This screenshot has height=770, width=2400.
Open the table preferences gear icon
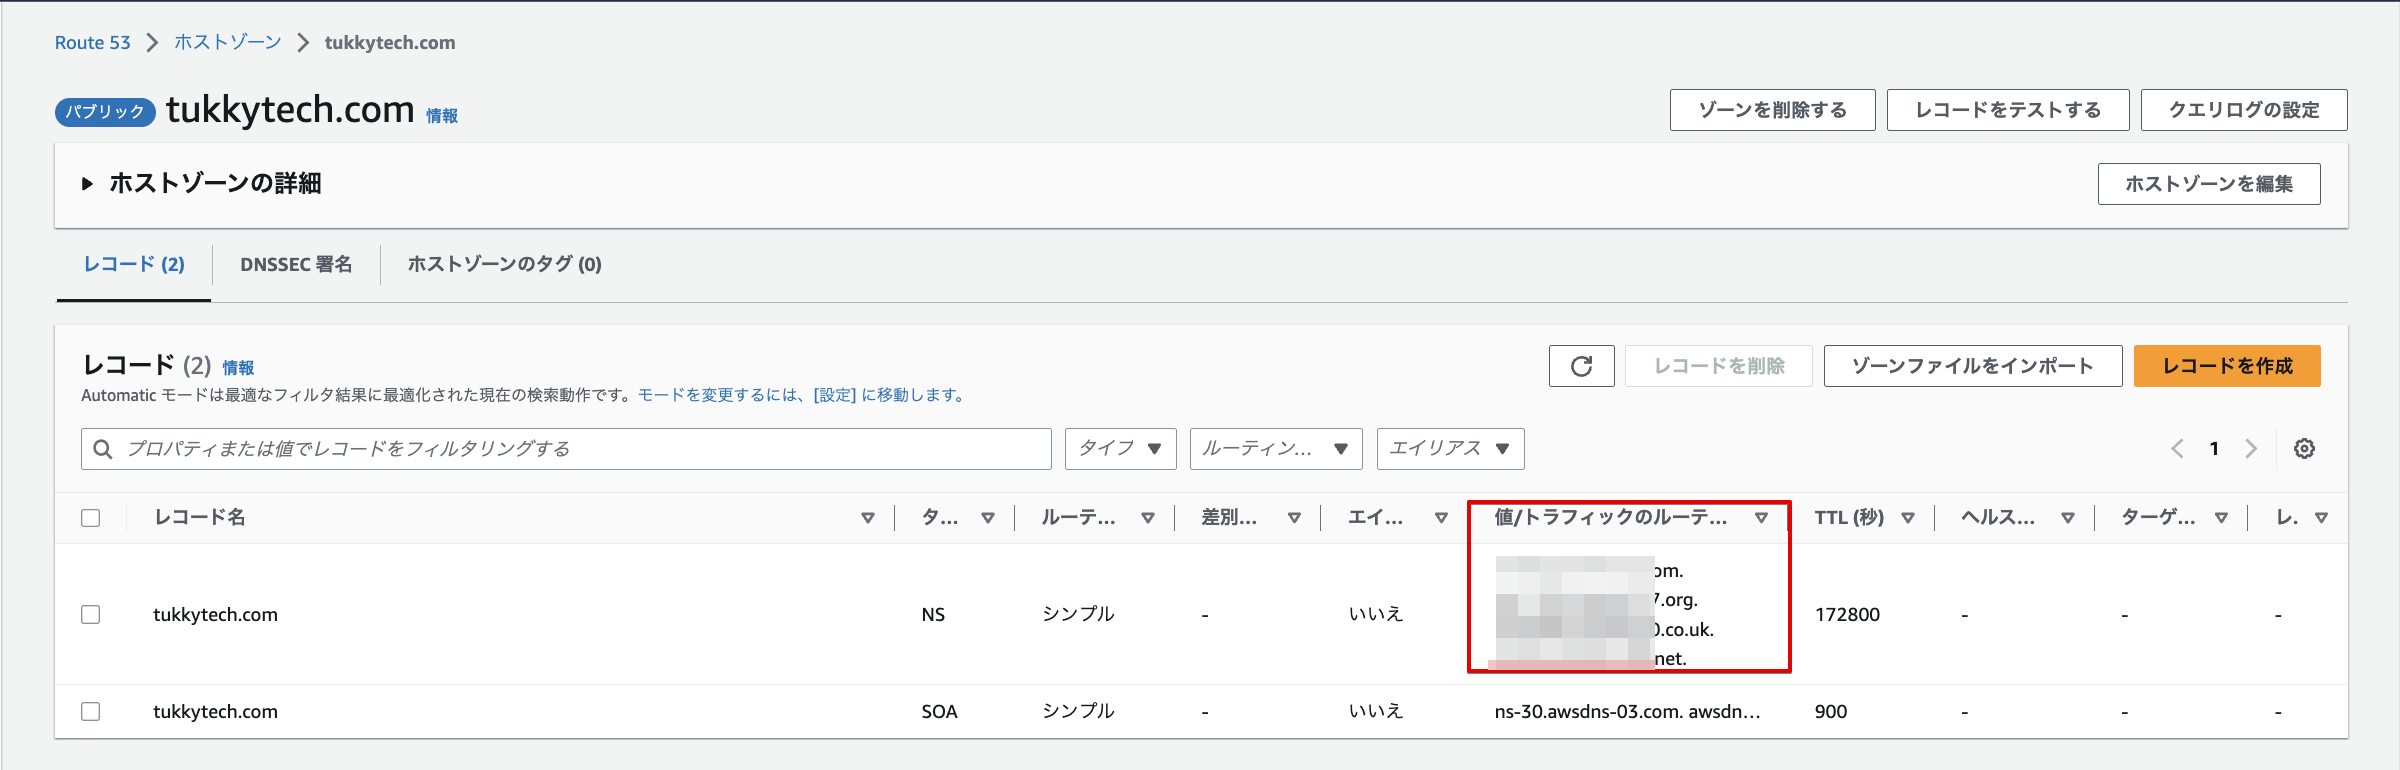pyautogui.click(x=2304, y=449)
